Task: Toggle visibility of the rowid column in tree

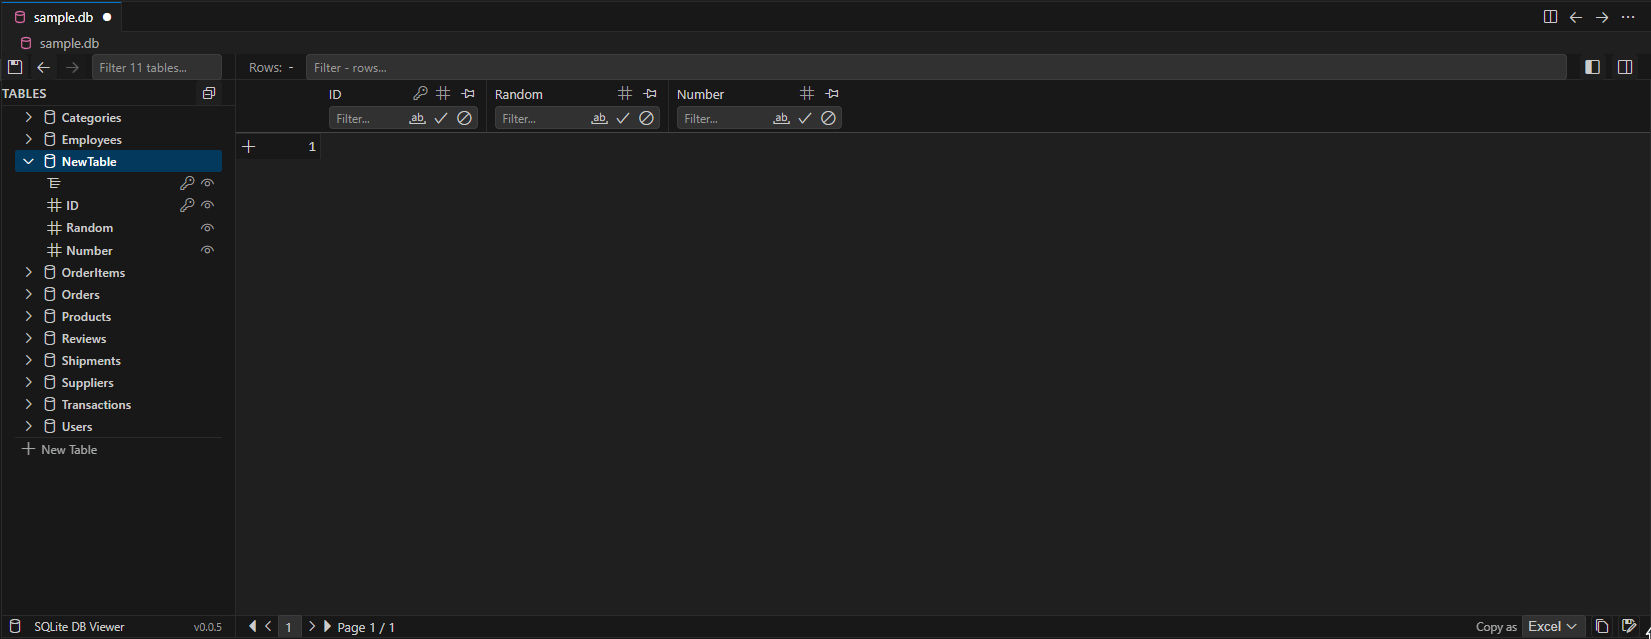Action: tap(208, 183)
